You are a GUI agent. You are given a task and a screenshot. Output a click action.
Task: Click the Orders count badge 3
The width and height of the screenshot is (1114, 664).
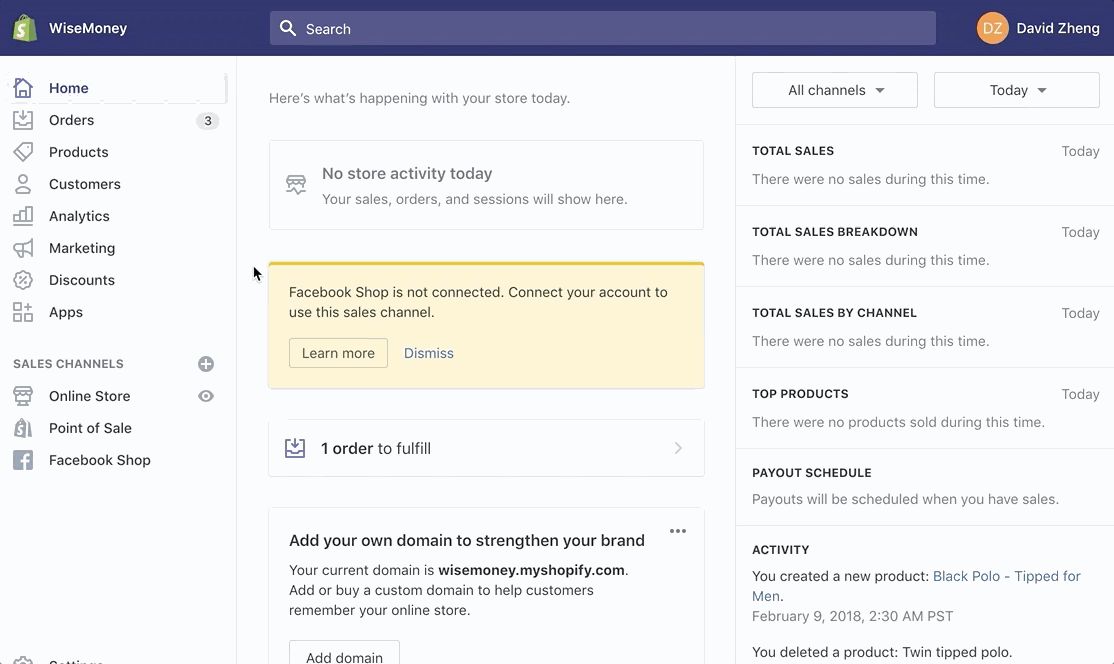(207, 121)
